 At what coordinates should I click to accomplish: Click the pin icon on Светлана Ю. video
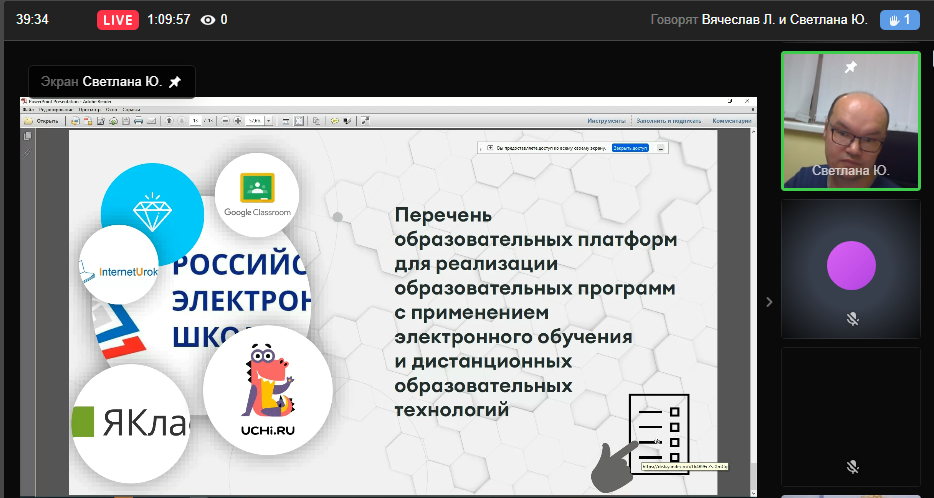(851, 67)
